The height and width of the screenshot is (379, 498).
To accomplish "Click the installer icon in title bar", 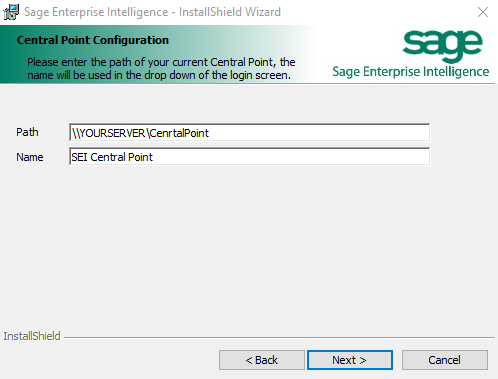I will click(11, 12).
